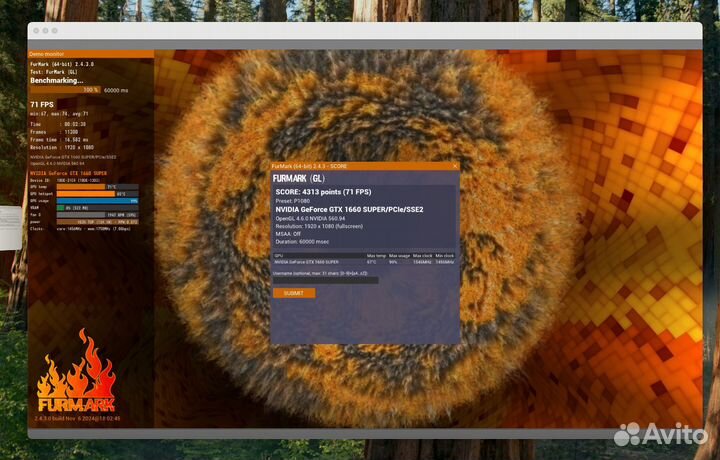
Task: Click the power TDP bar
Action: (x=95, y=221)
